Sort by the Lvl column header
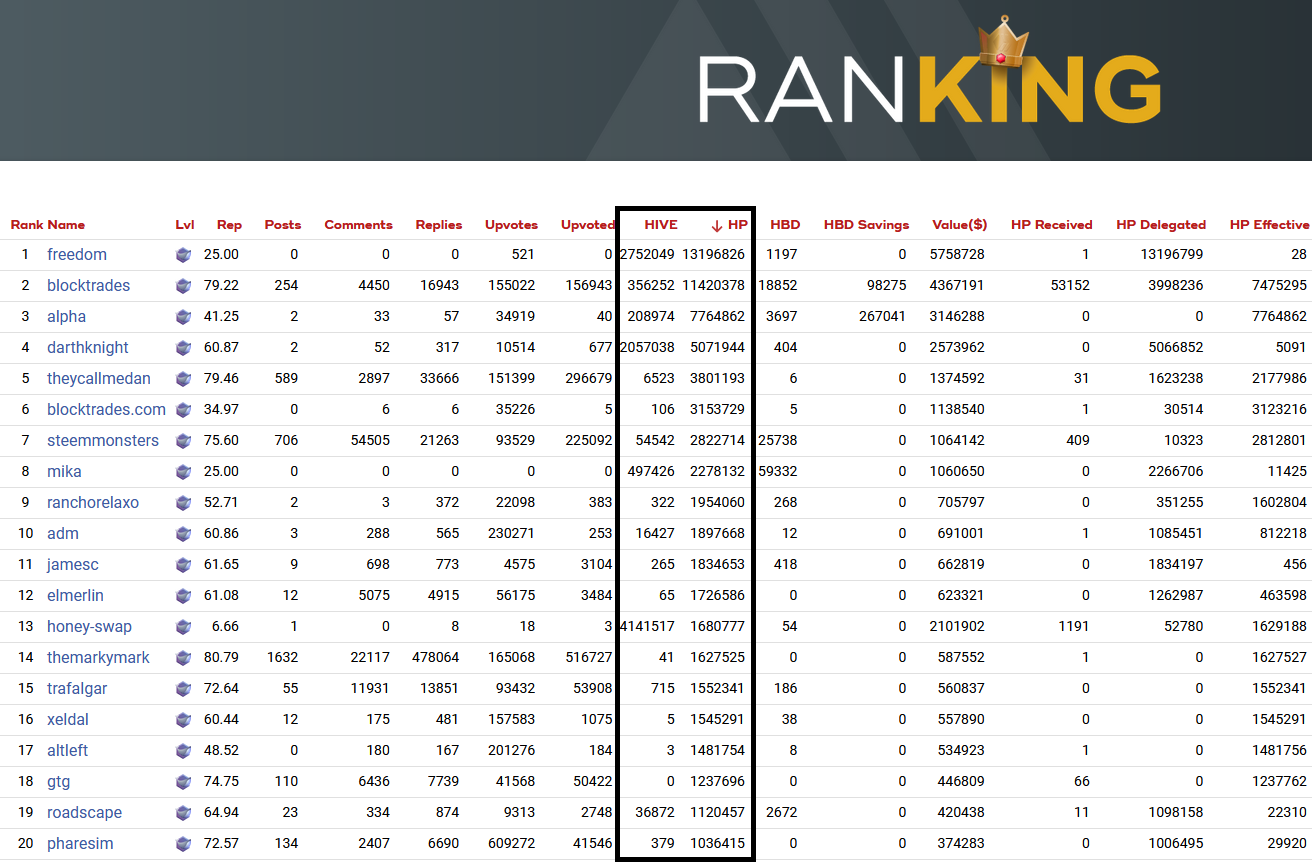Viewport: 1312px width, 864px height. tap(184, 225)
